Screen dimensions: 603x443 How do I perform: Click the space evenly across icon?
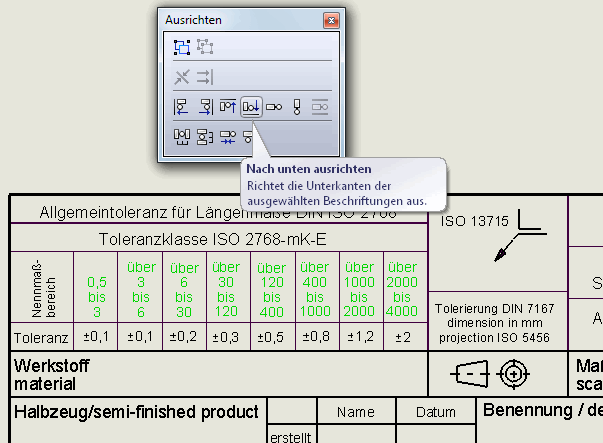[182, 137]
